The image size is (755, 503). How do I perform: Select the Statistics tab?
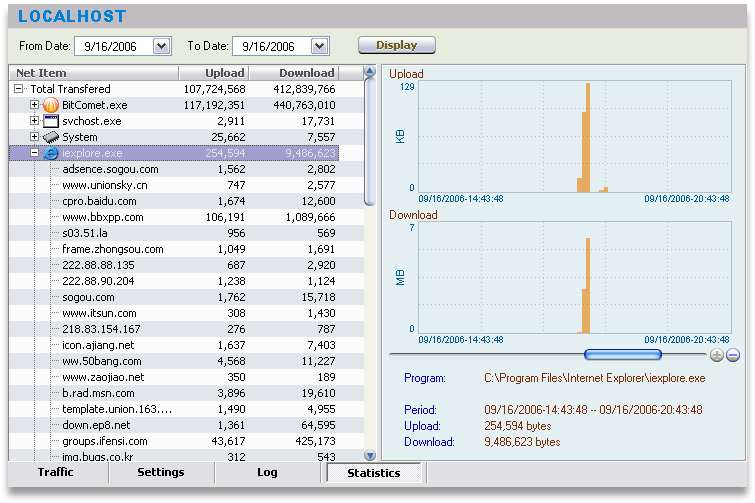[x=374, y=473]
